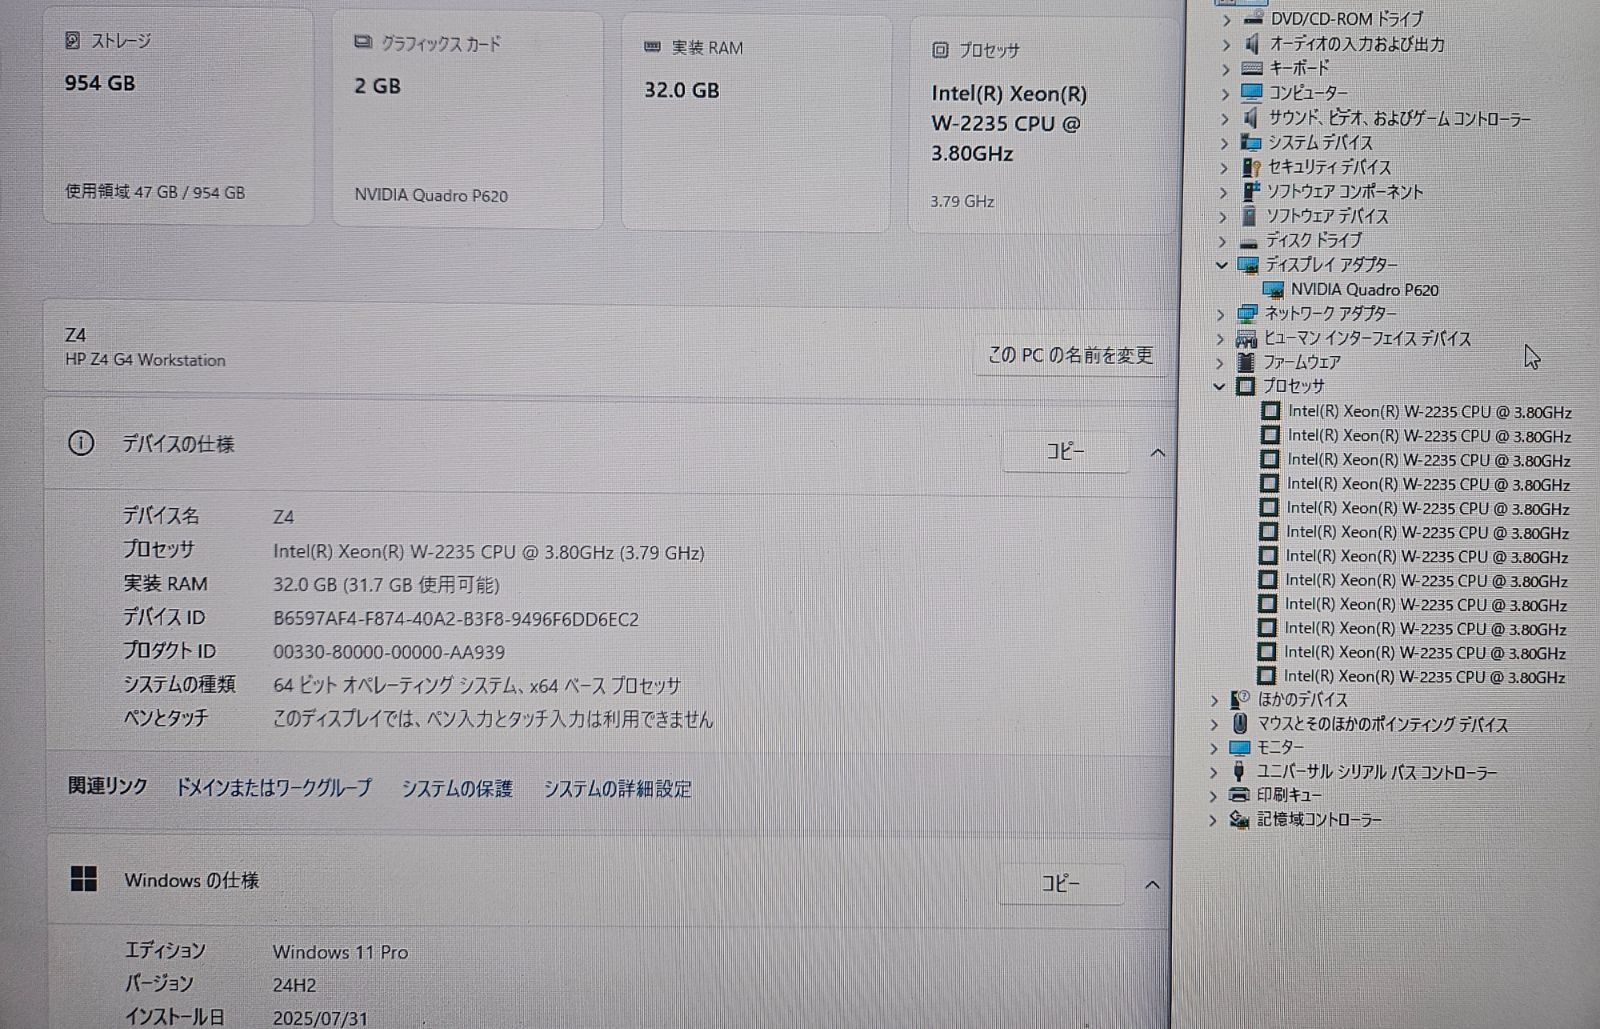Select the ネットワーク アダプター icon
This screenshot has width=1600, height=1029.
point(1246,313)
